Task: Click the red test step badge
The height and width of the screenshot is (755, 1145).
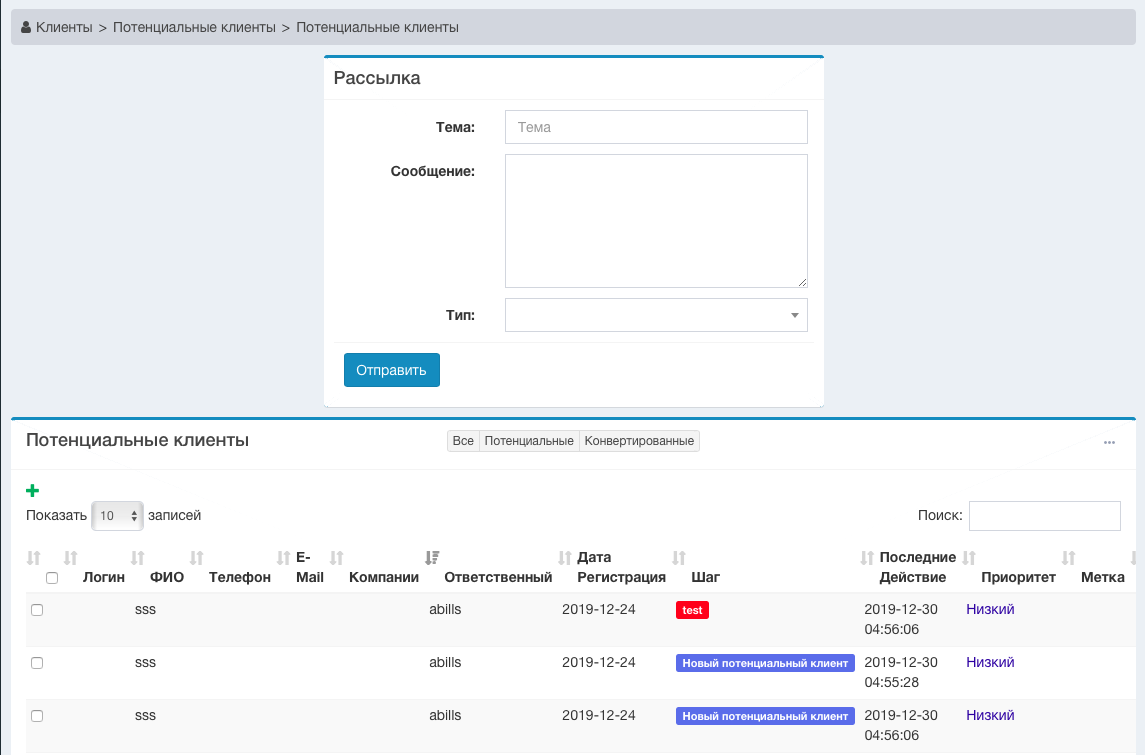Action: tap(692, 610)
